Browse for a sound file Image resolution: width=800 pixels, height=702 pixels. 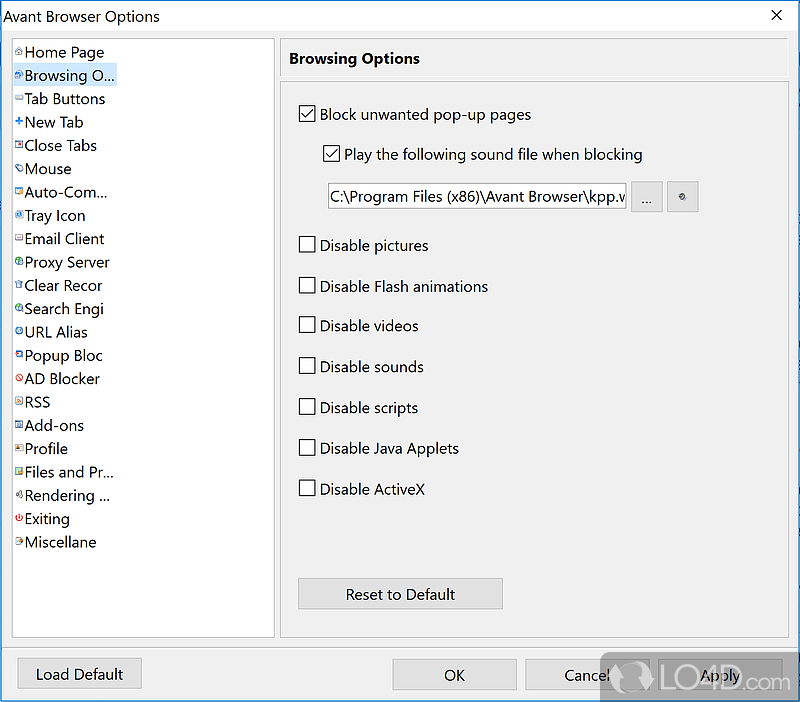click(646, 197)
